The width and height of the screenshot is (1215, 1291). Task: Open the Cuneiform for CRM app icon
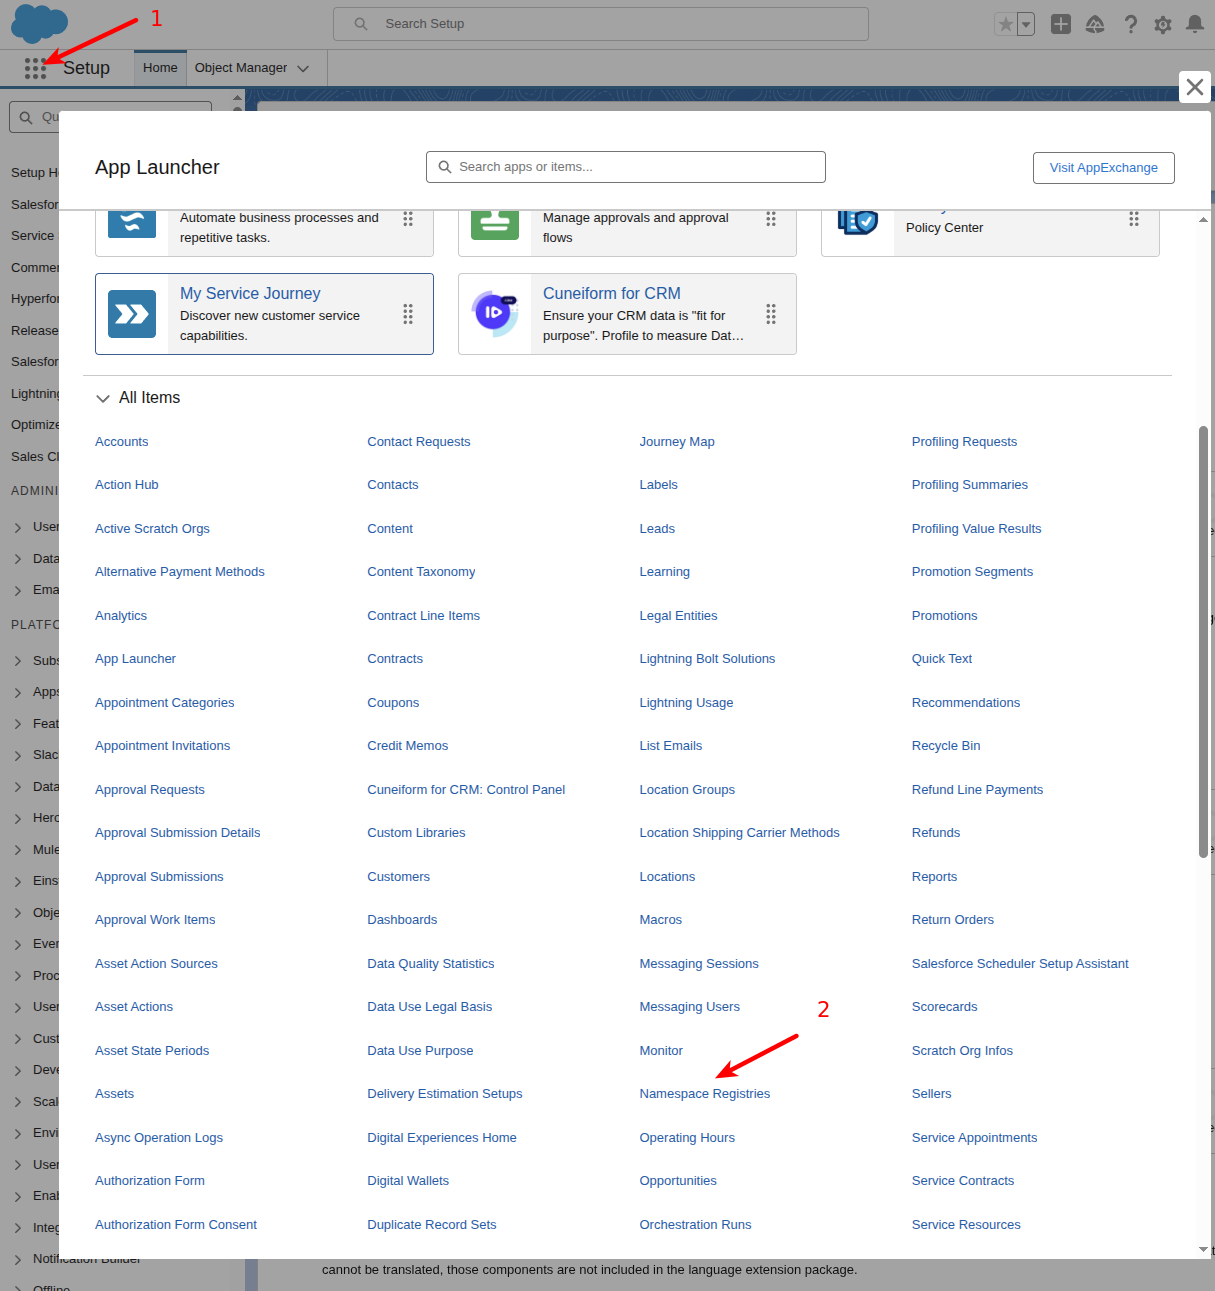495,313
